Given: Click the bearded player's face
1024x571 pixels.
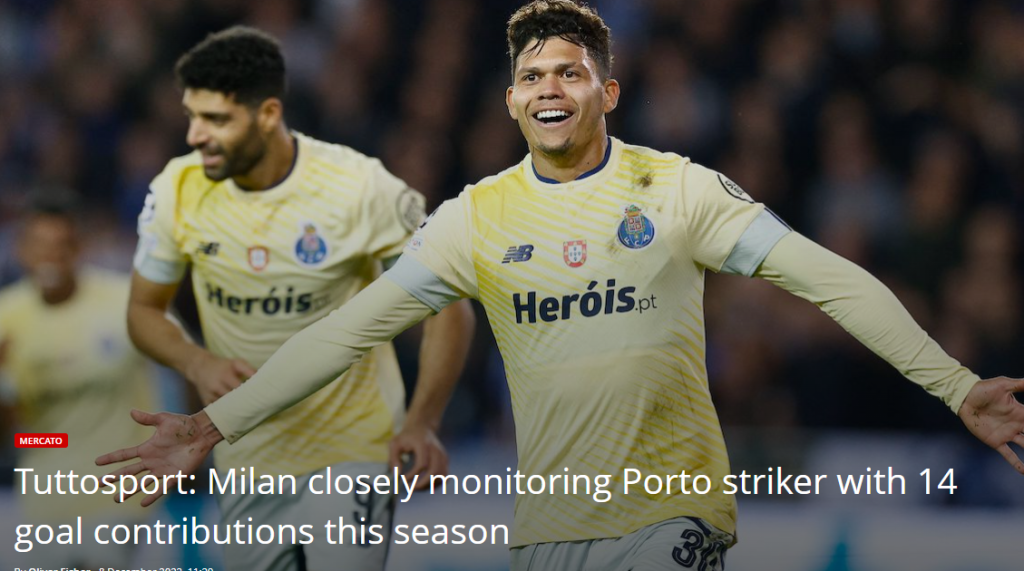Looking at the screenshot, I should point(222,131).
